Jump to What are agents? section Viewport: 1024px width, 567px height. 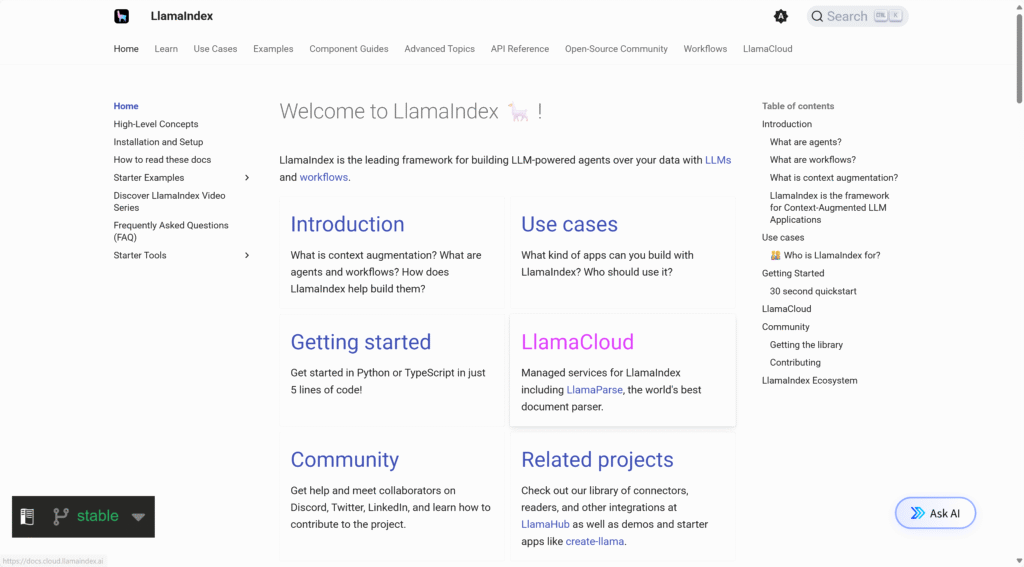point(805,142)
